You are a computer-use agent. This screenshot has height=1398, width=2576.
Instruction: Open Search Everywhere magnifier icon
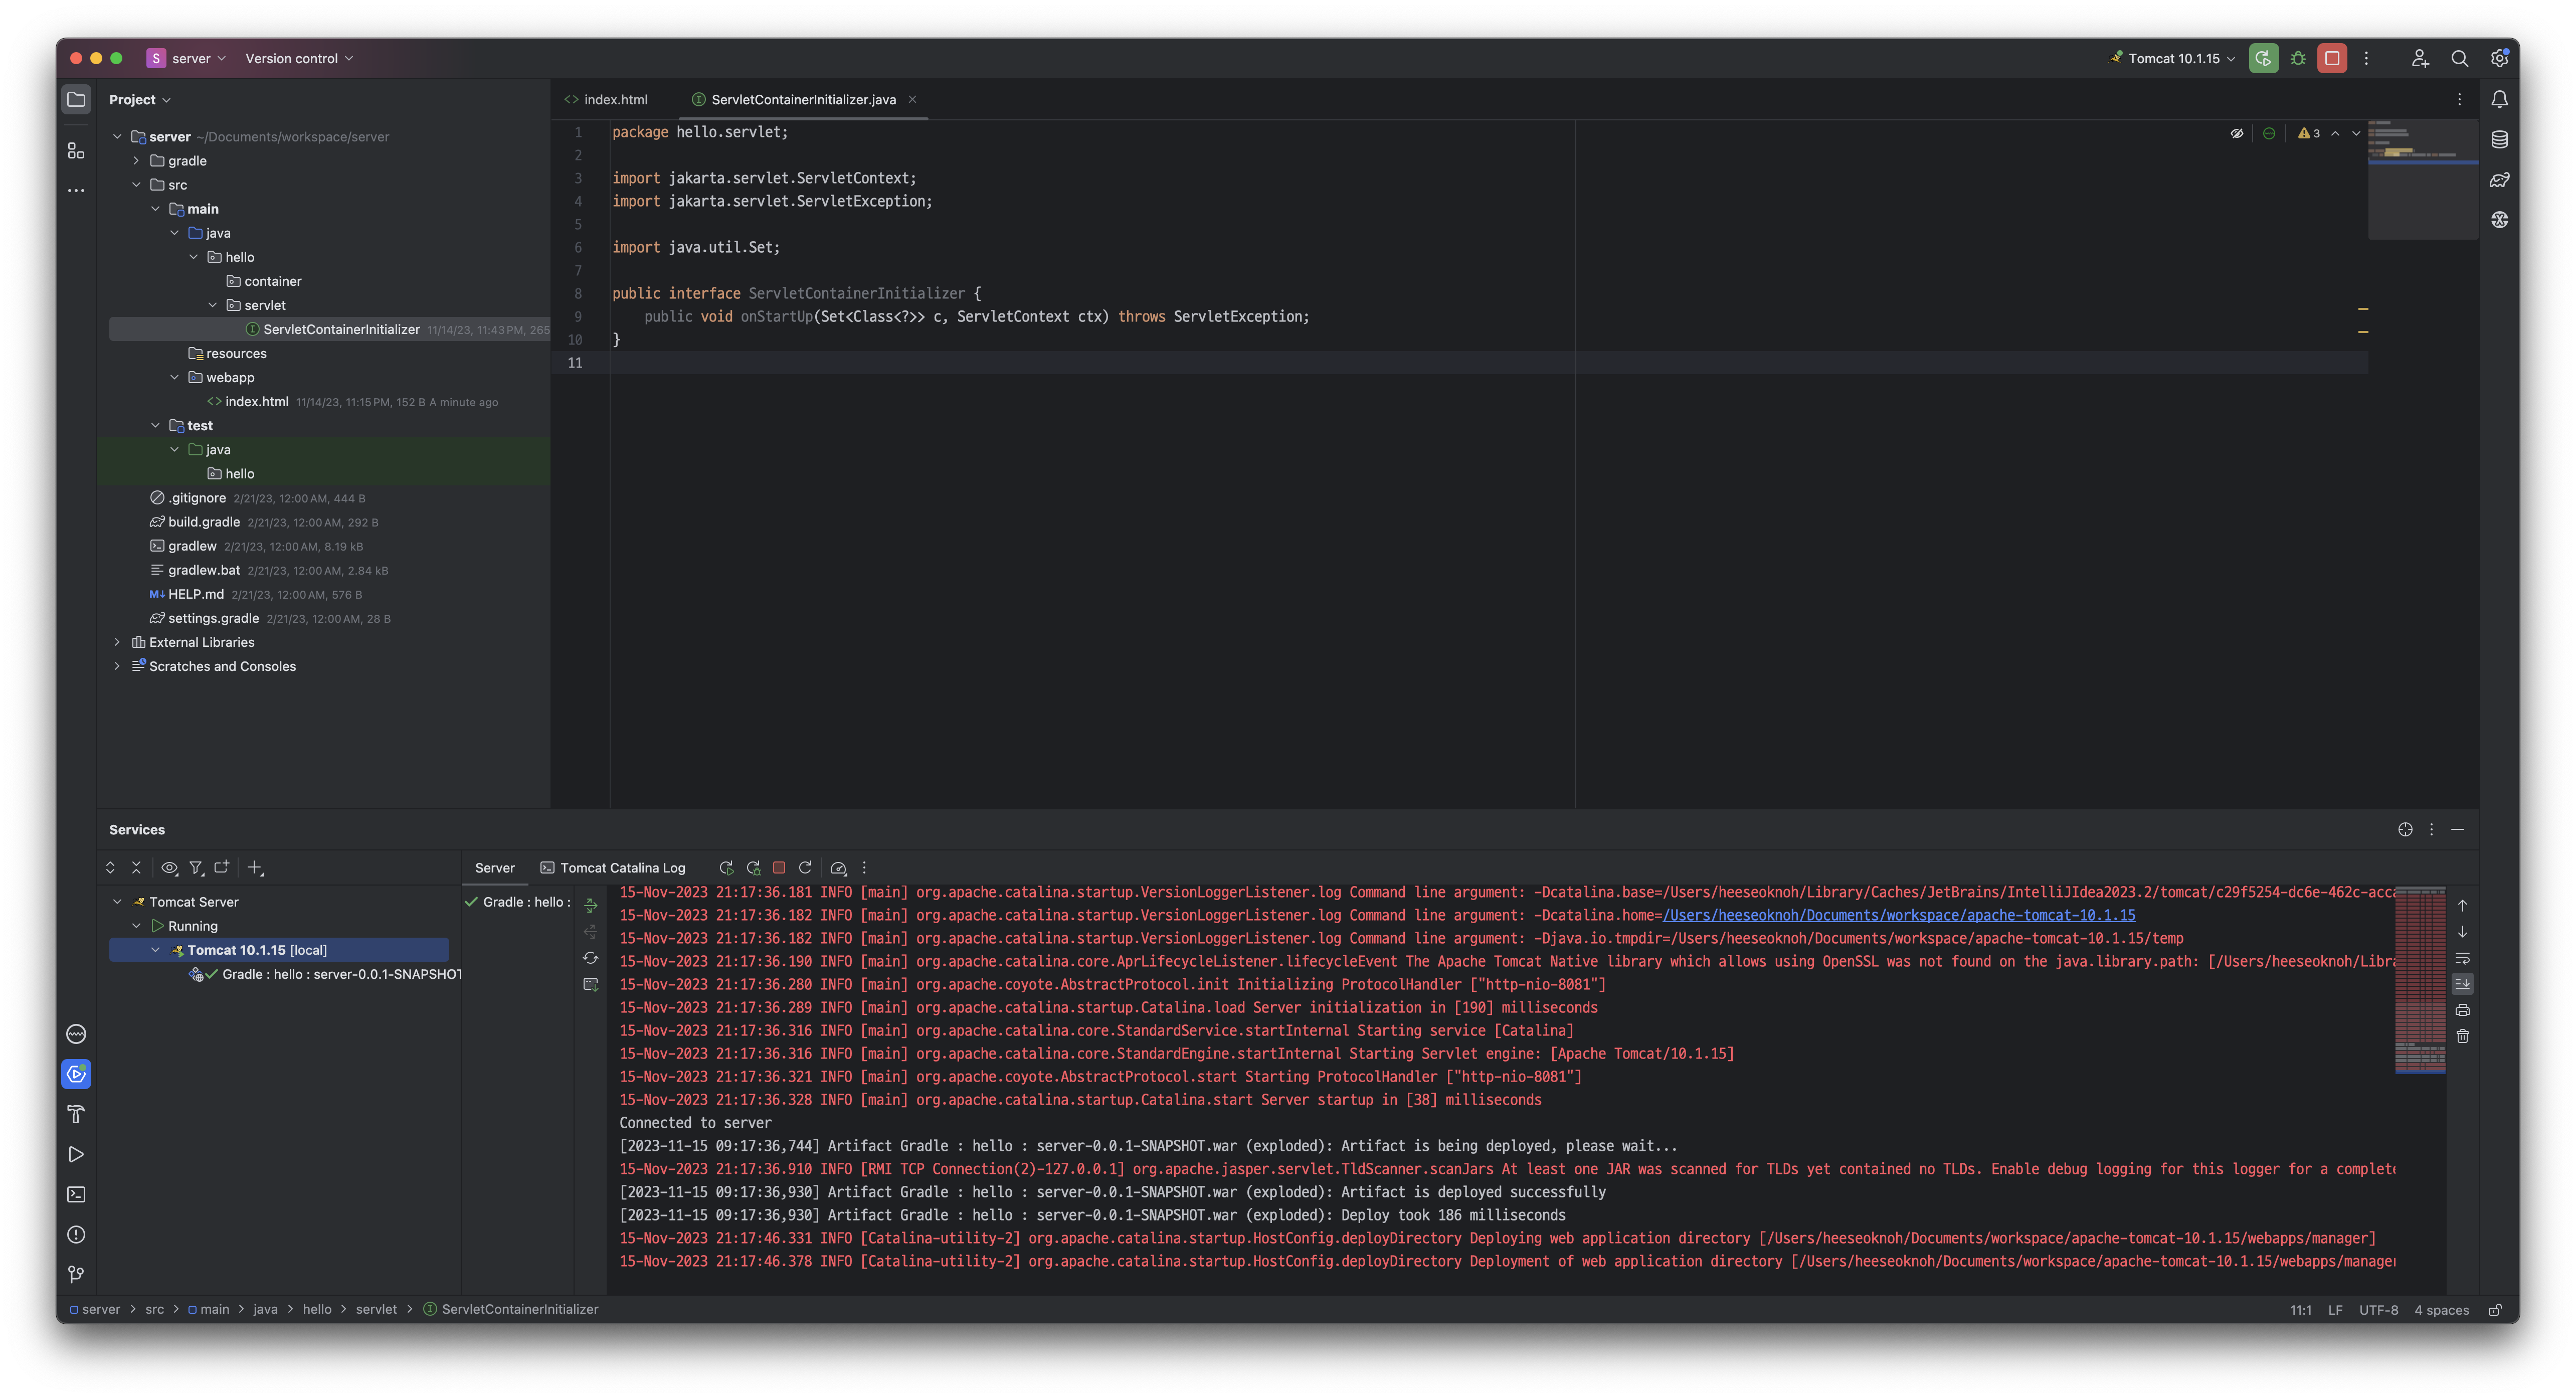[x=2459, y=59]
